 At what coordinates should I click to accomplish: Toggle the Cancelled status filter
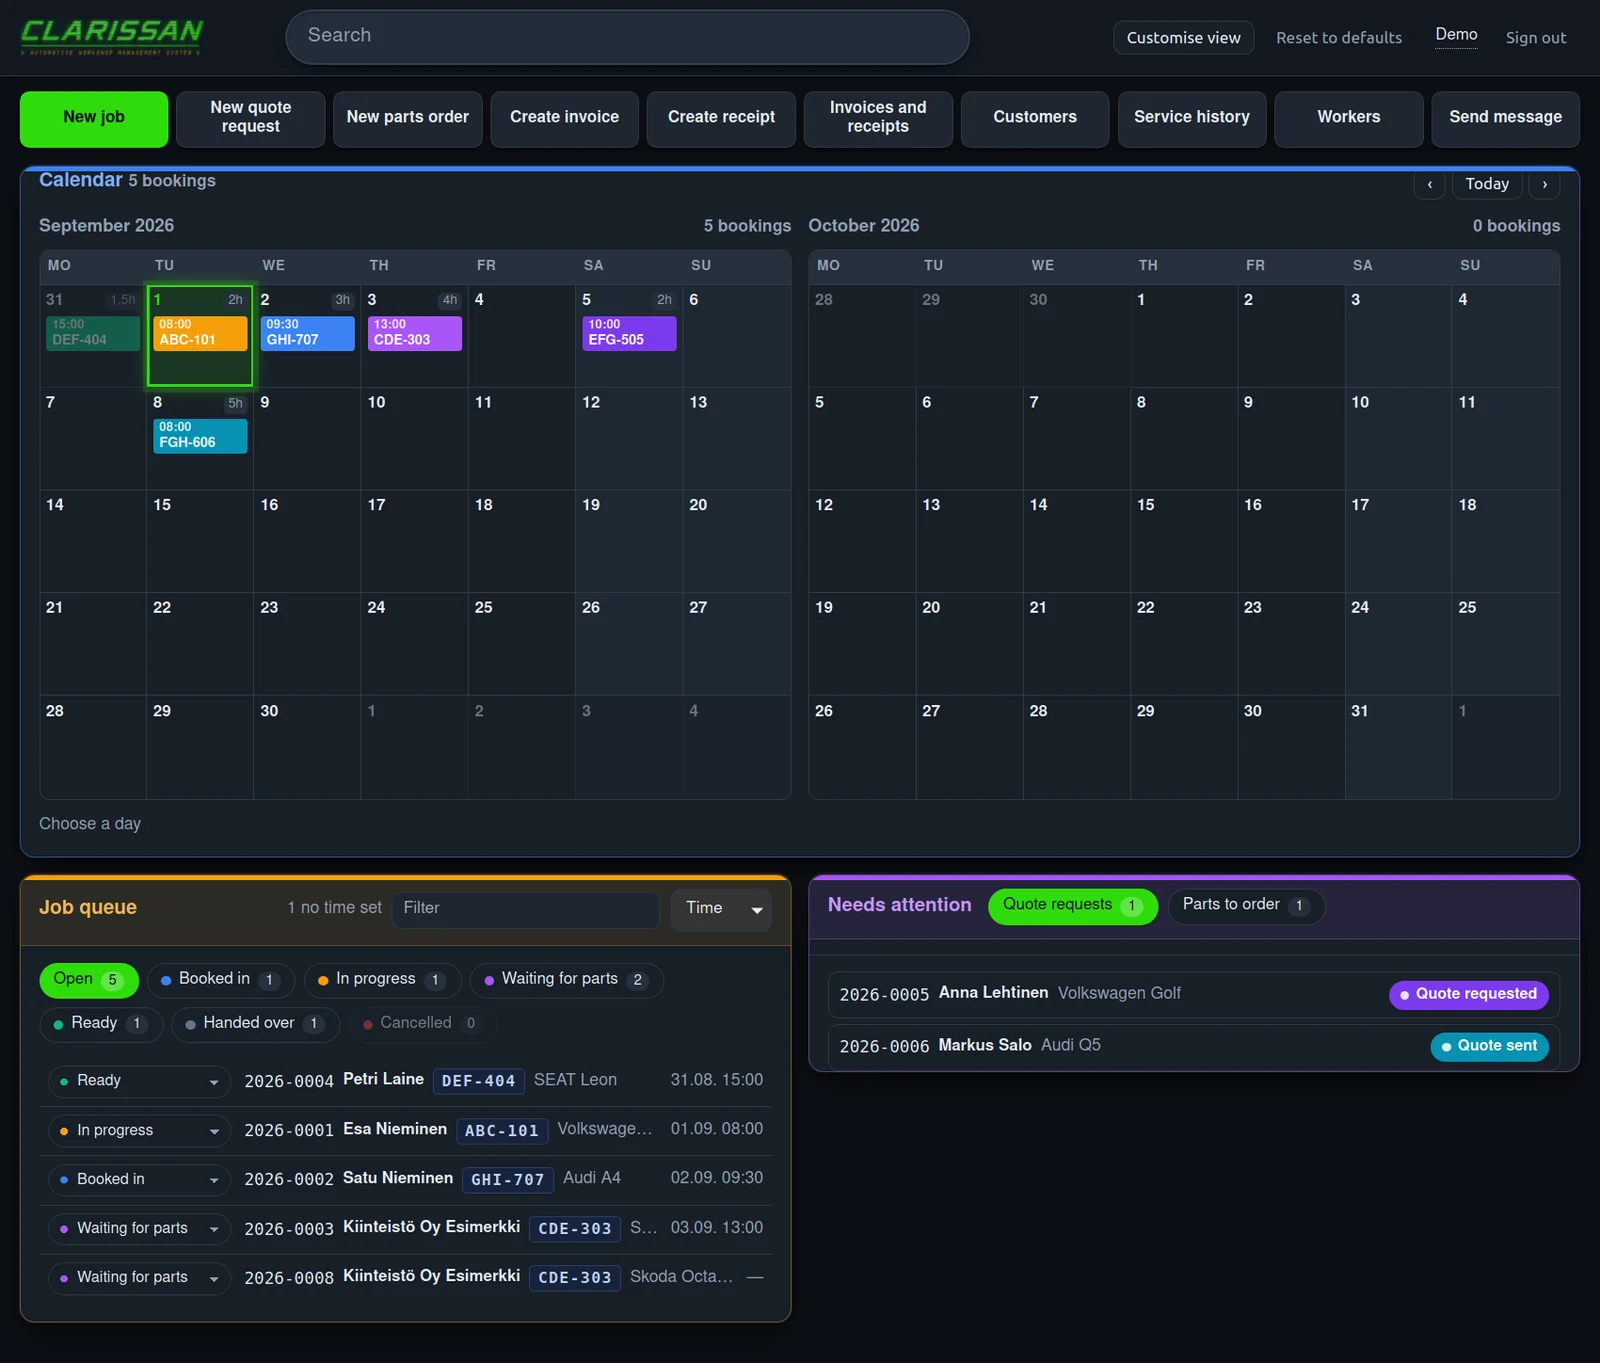pos(423,1024)
